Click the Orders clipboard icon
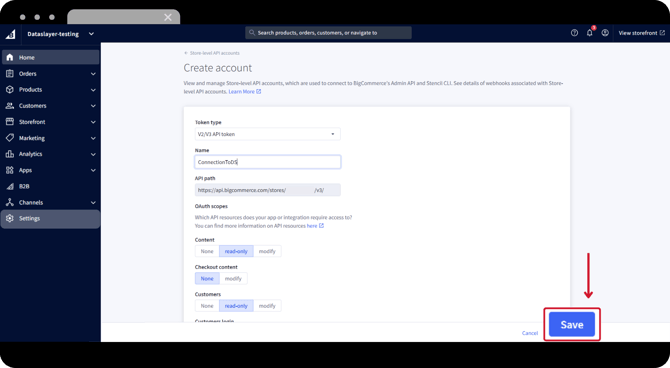This screenshot has width=670, height=368. pyautogui.click(x=10, y=74)
